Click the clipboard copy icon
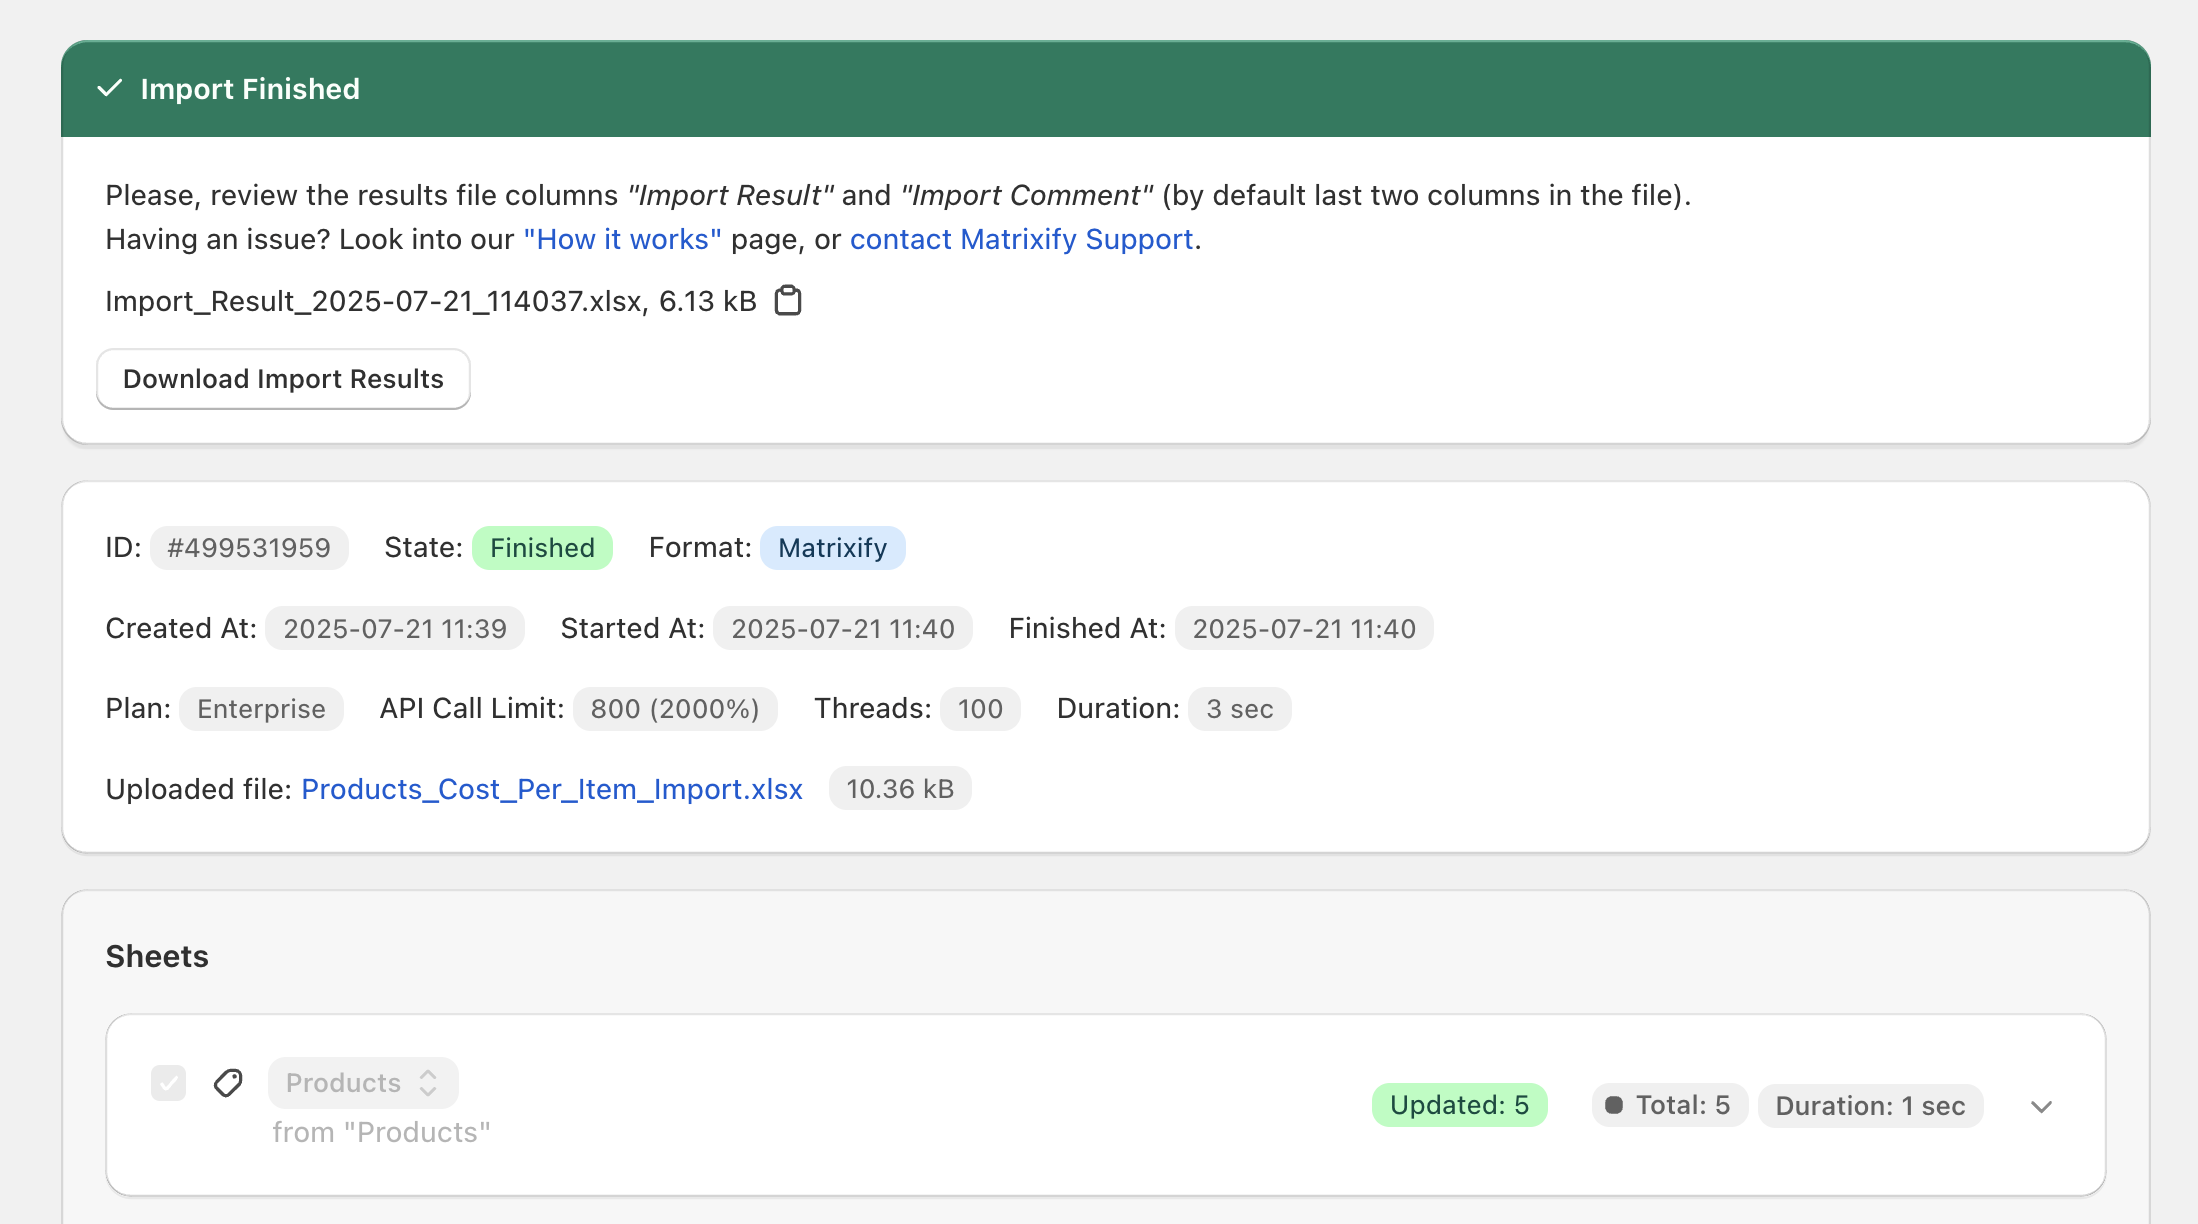The height and width of the screenshot is (1224, 2198). 788,301
